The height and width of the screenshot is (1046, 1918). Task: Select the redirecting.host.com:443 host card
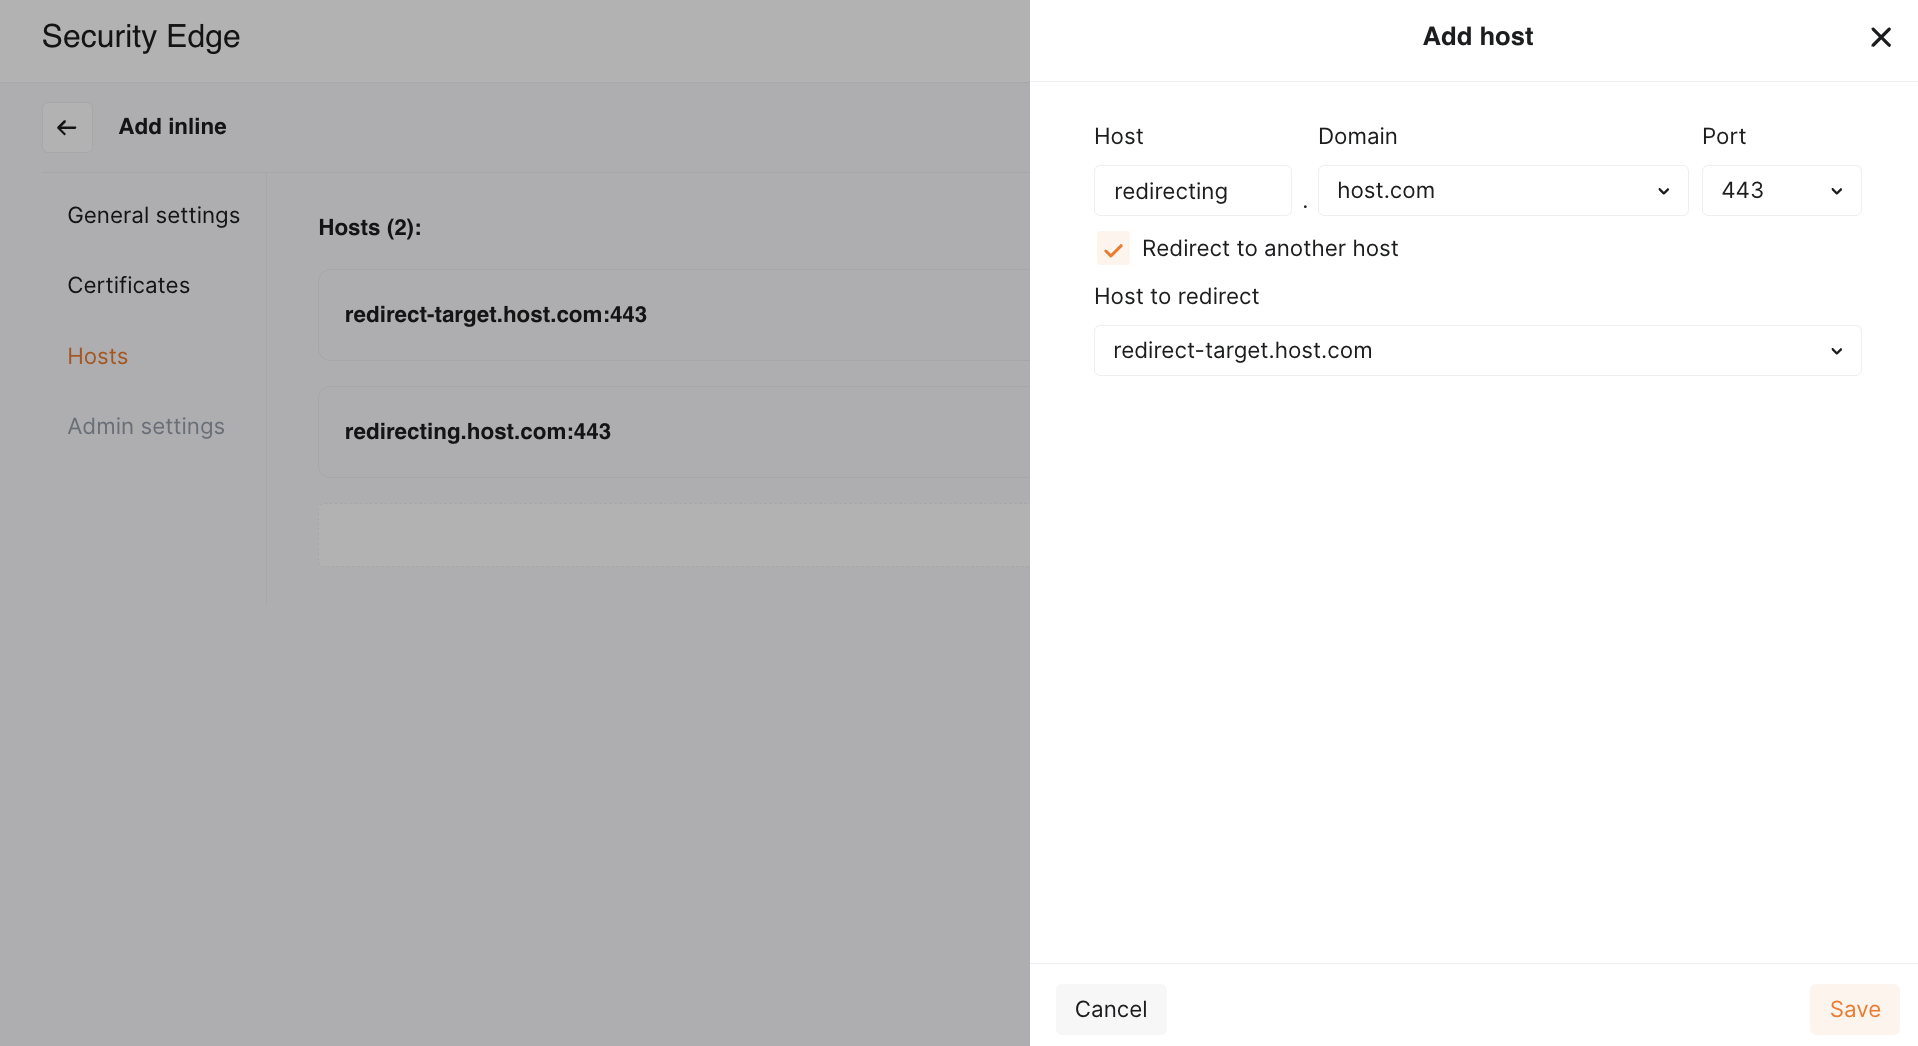pos(672,432)
